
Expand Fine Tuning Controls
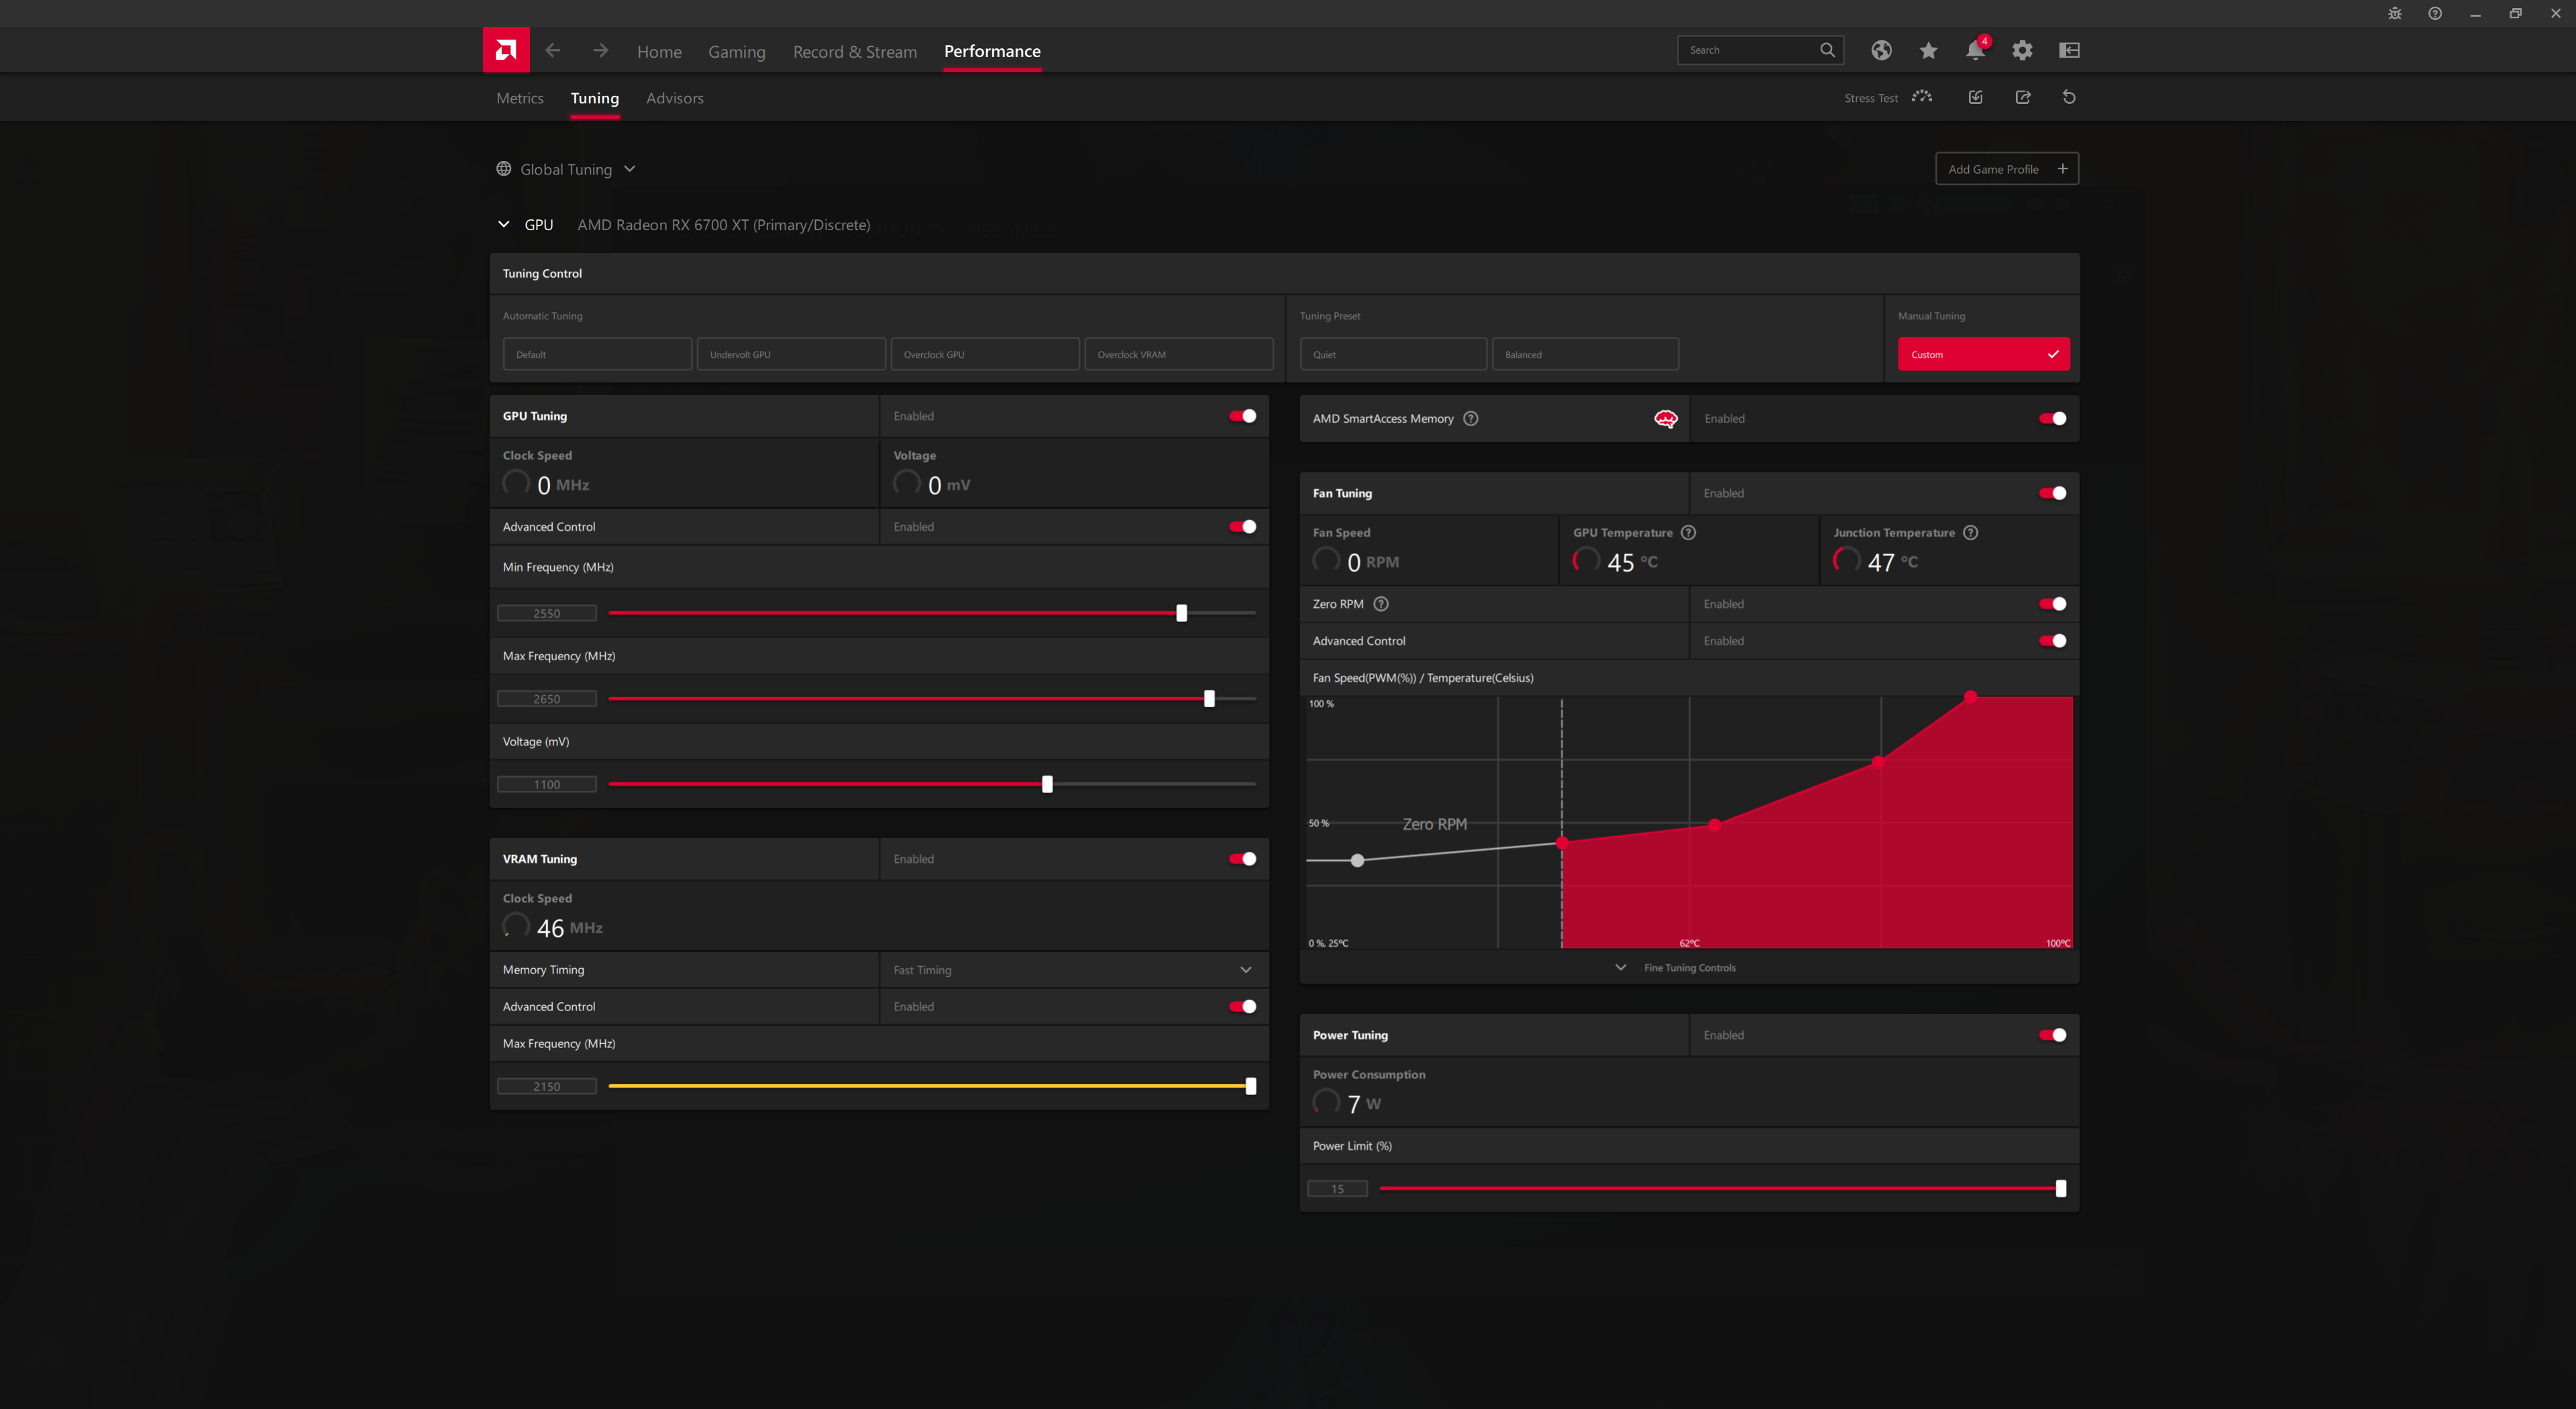coord(1676,967)
